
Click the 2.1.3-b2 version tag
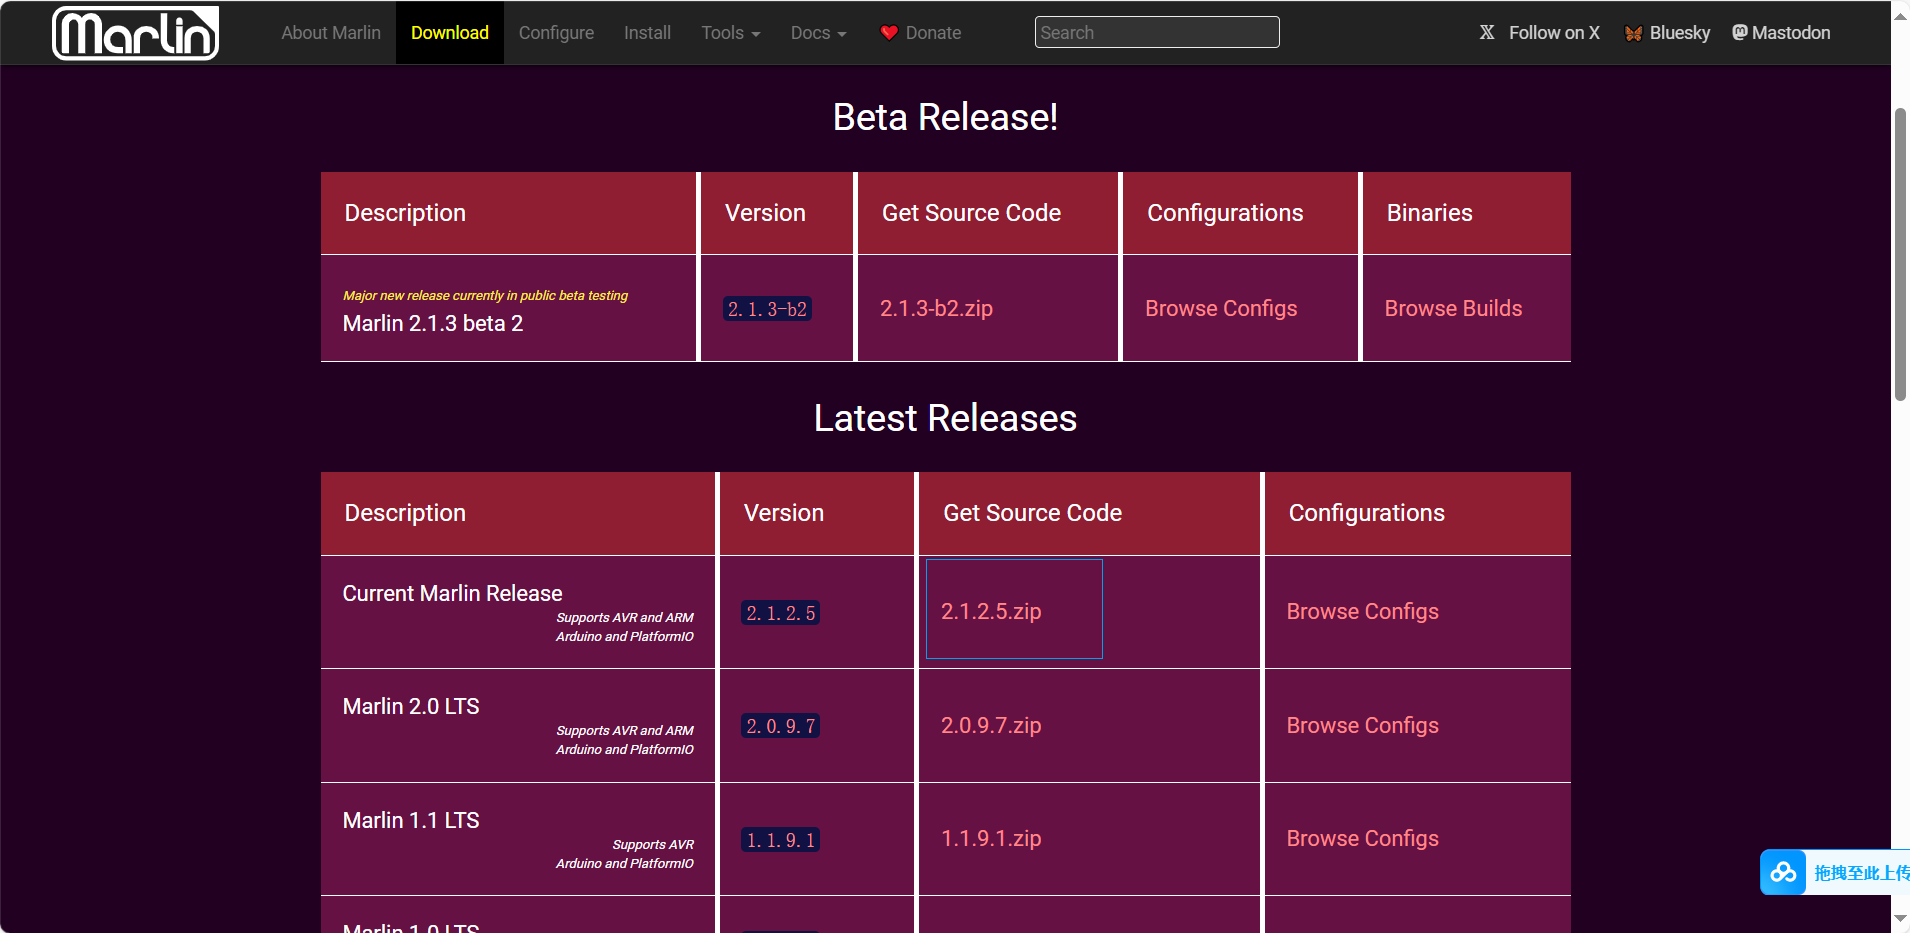tap(767, 309)
